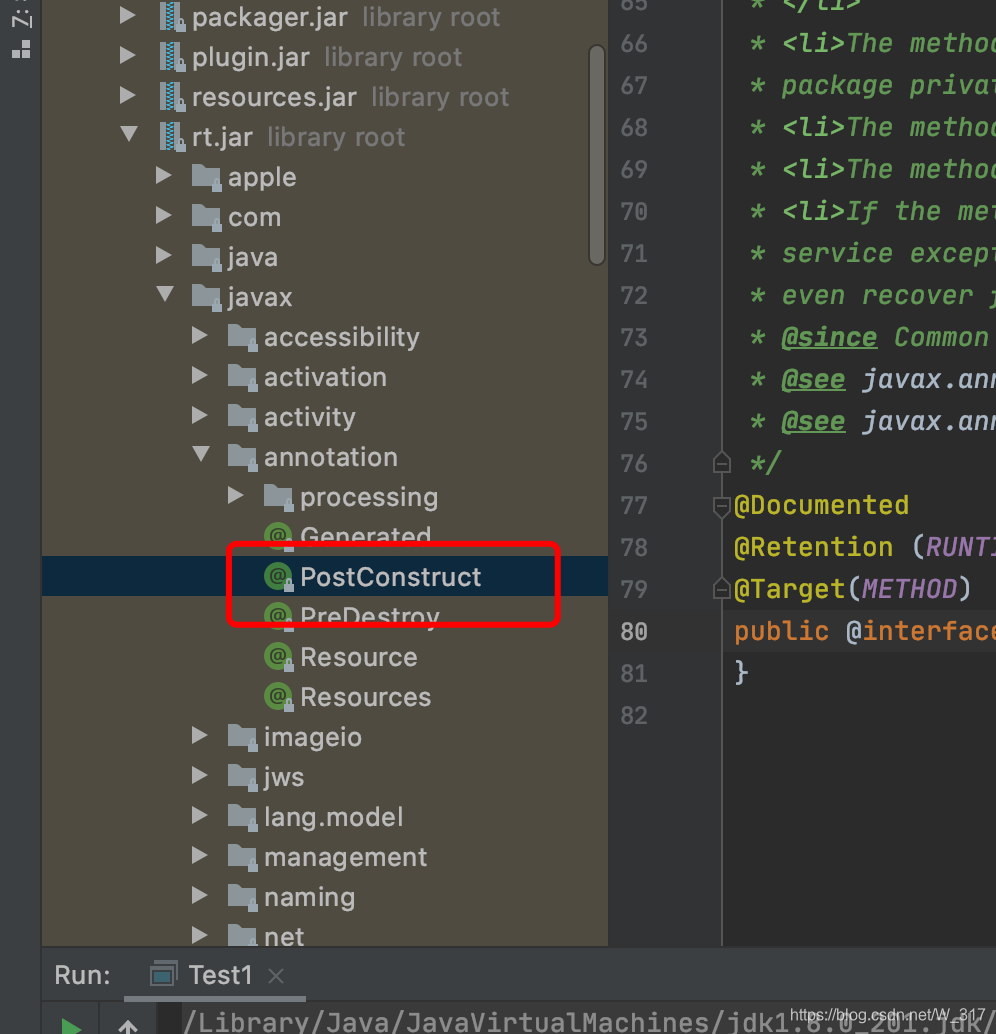This screenshot has width=996, height=1034.
Task: Expand the imageio package
Action: click(x=200, y=735)
